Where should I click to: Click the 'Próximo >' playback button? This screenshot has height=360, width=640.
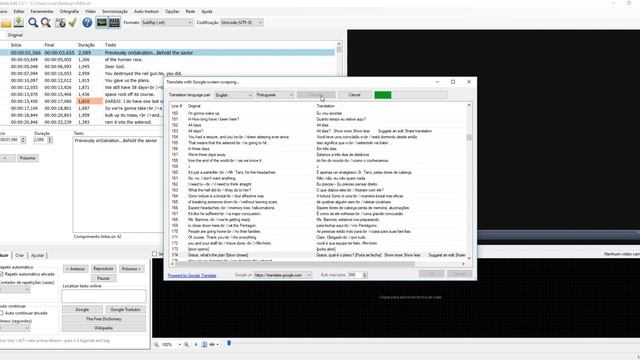tap(131, 269)
